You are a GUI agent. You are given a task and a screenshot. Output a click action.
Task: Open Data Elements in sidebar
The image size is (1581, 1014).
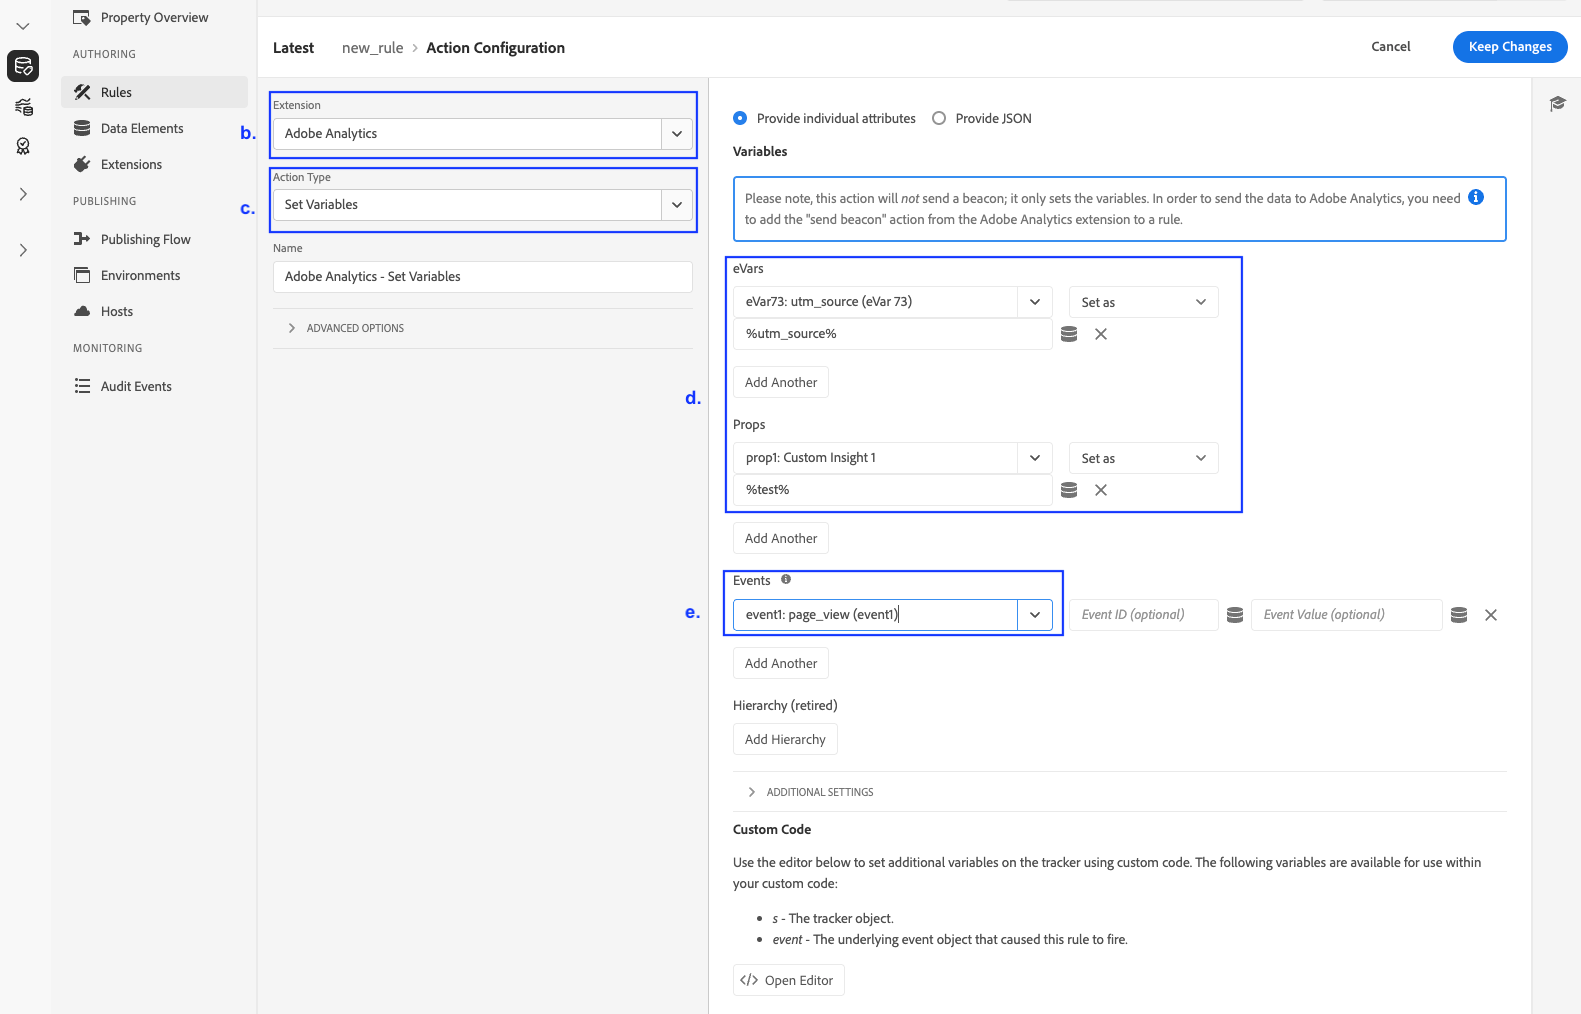point(142,128)
